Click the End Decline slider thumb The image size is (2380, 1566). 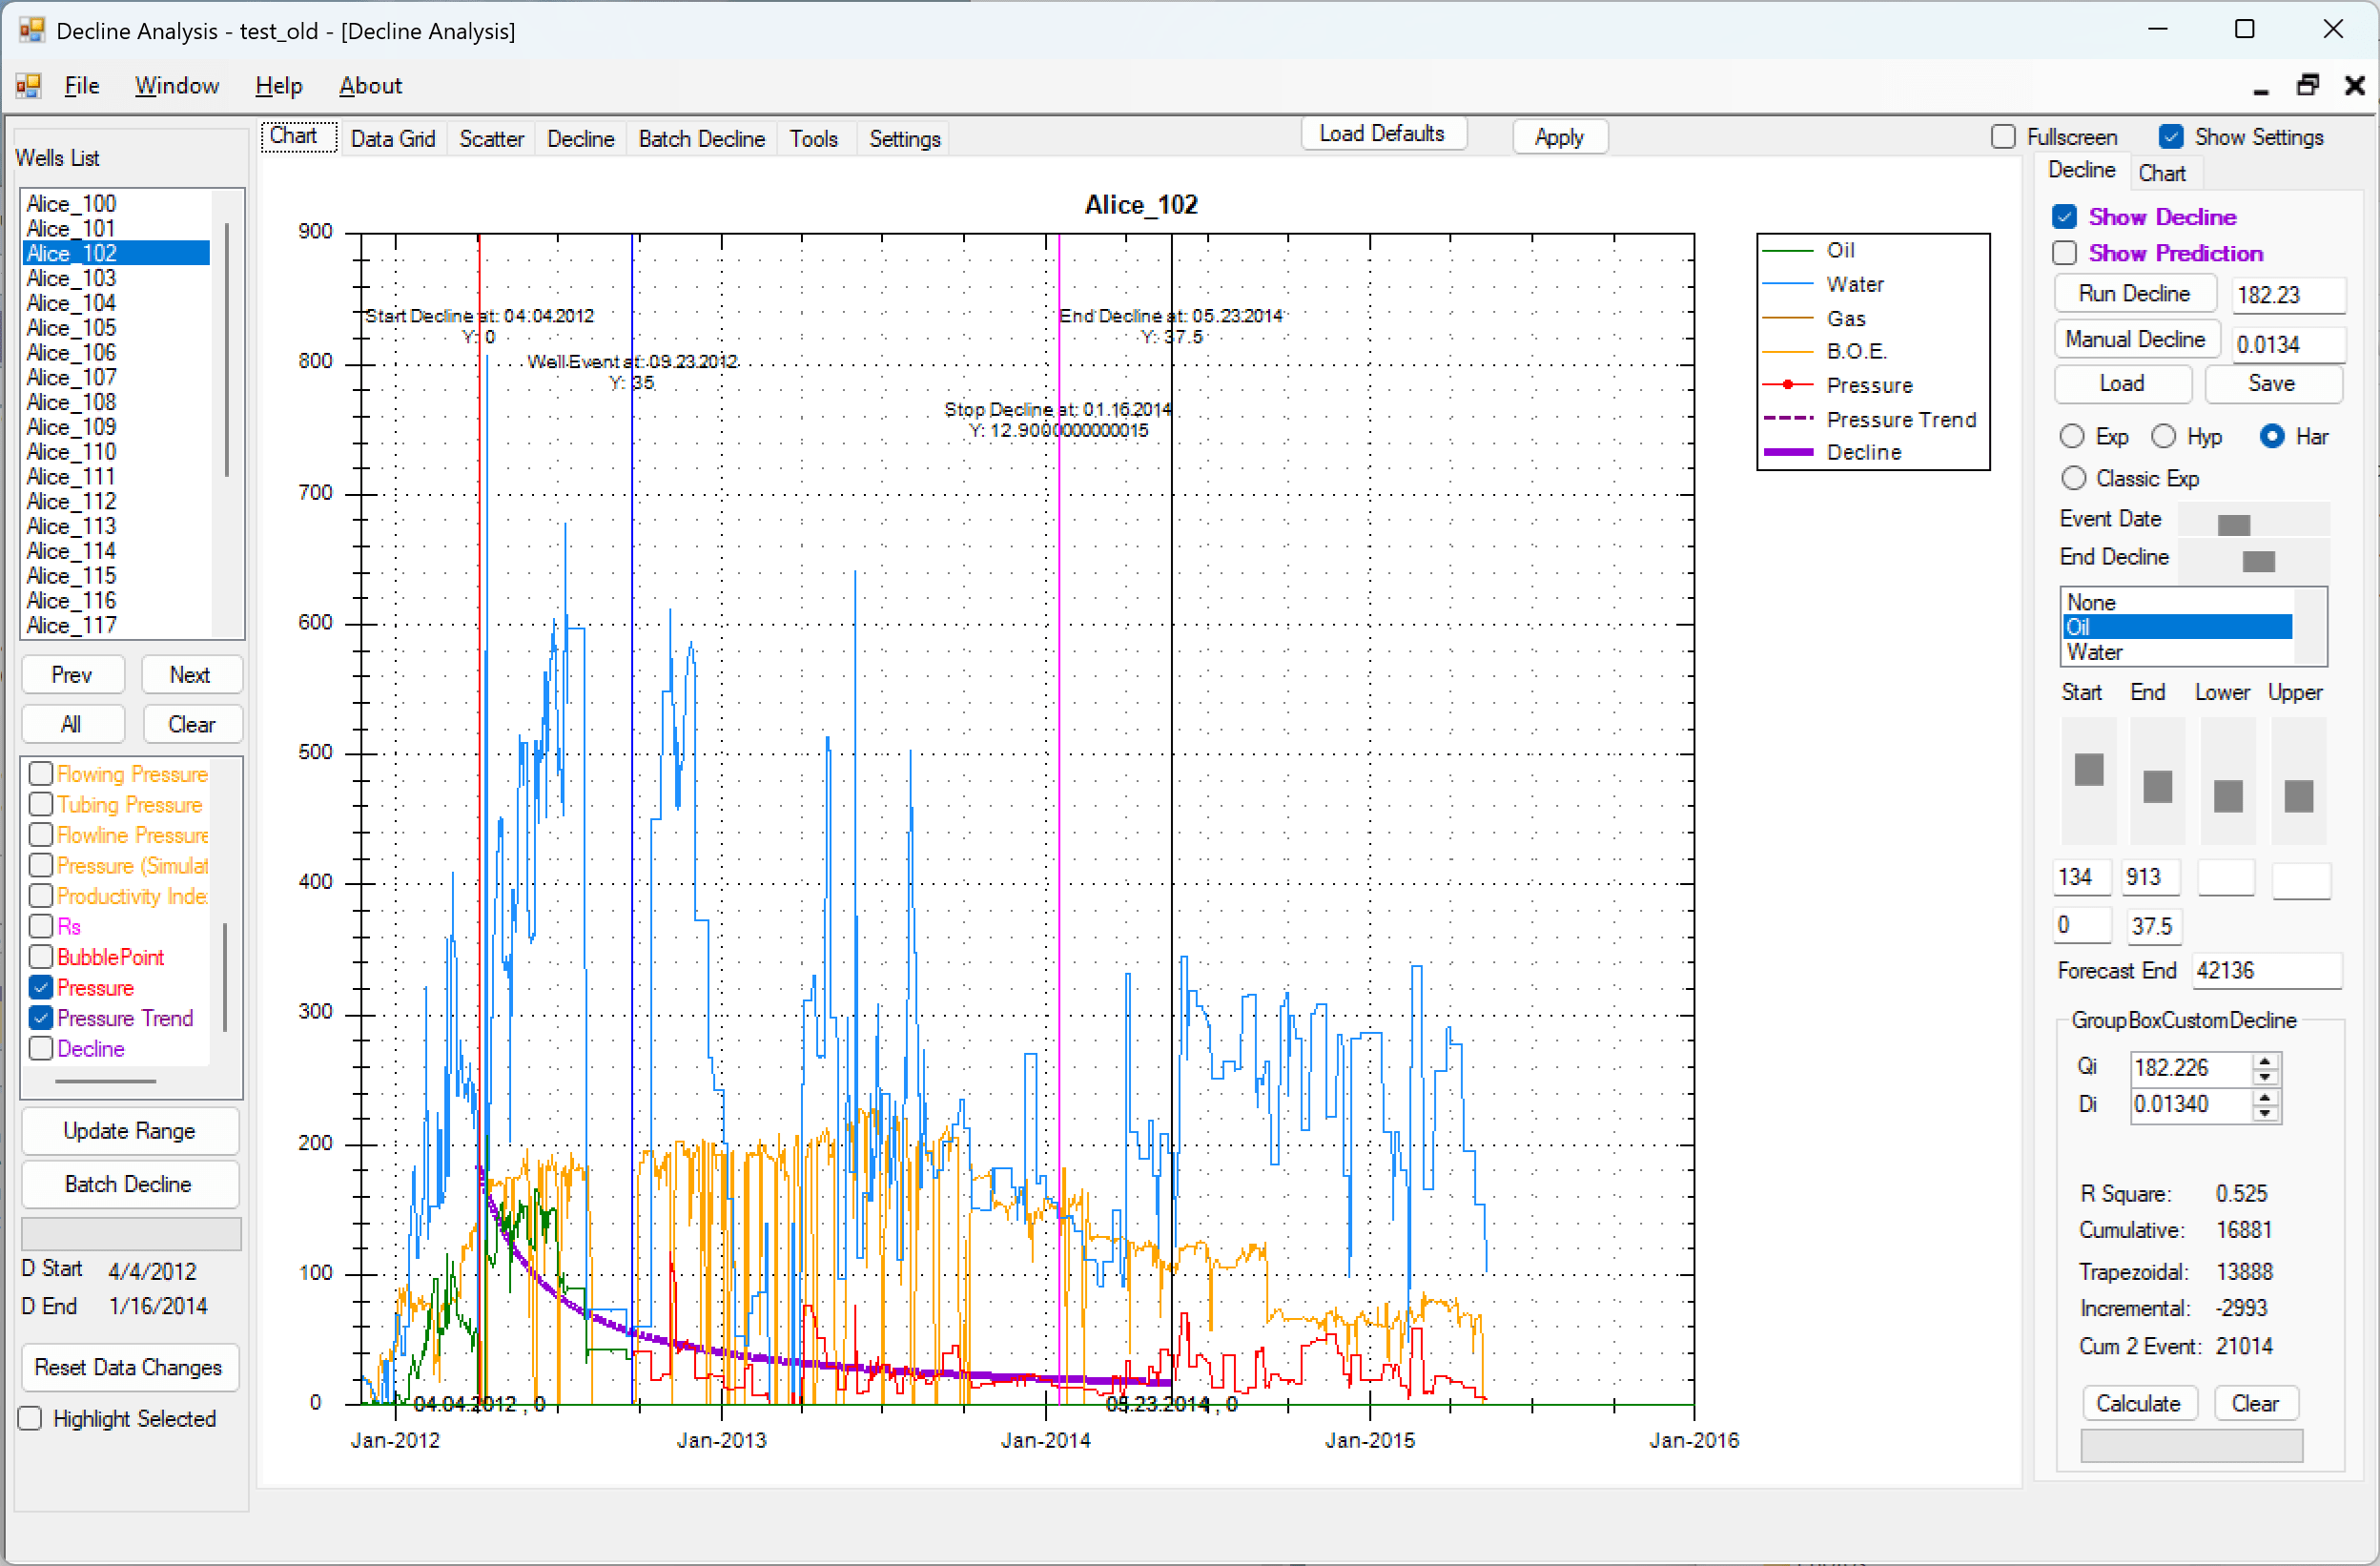2257,561
